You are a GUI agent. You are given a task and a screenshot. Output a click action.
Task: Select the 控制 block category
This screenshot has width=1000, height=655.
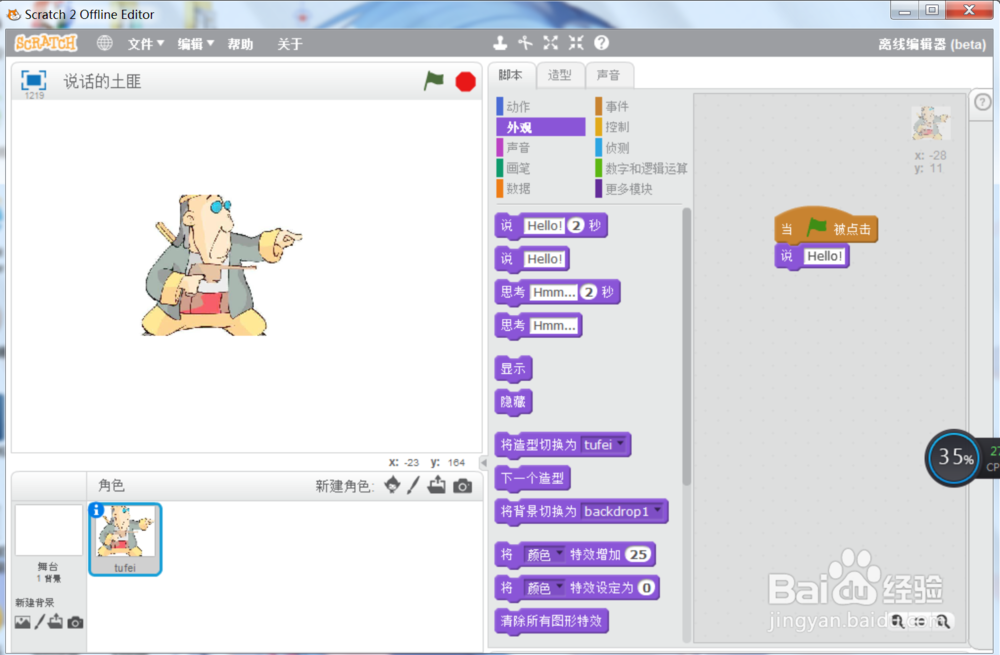click(640, 127)
